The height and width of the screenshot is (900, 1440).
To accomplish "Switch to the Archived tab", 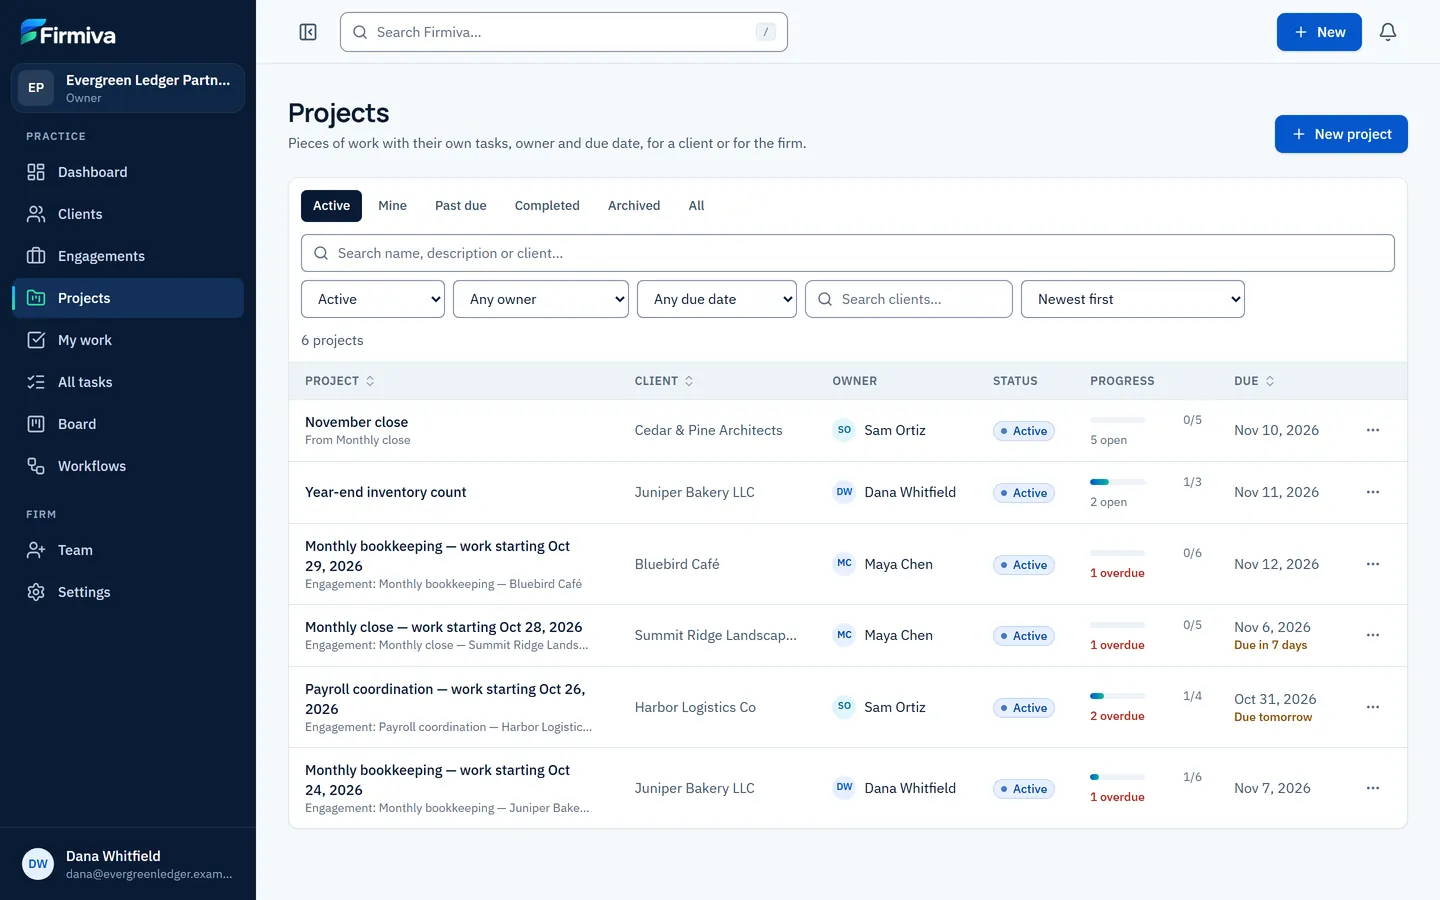I will (634, 206).
